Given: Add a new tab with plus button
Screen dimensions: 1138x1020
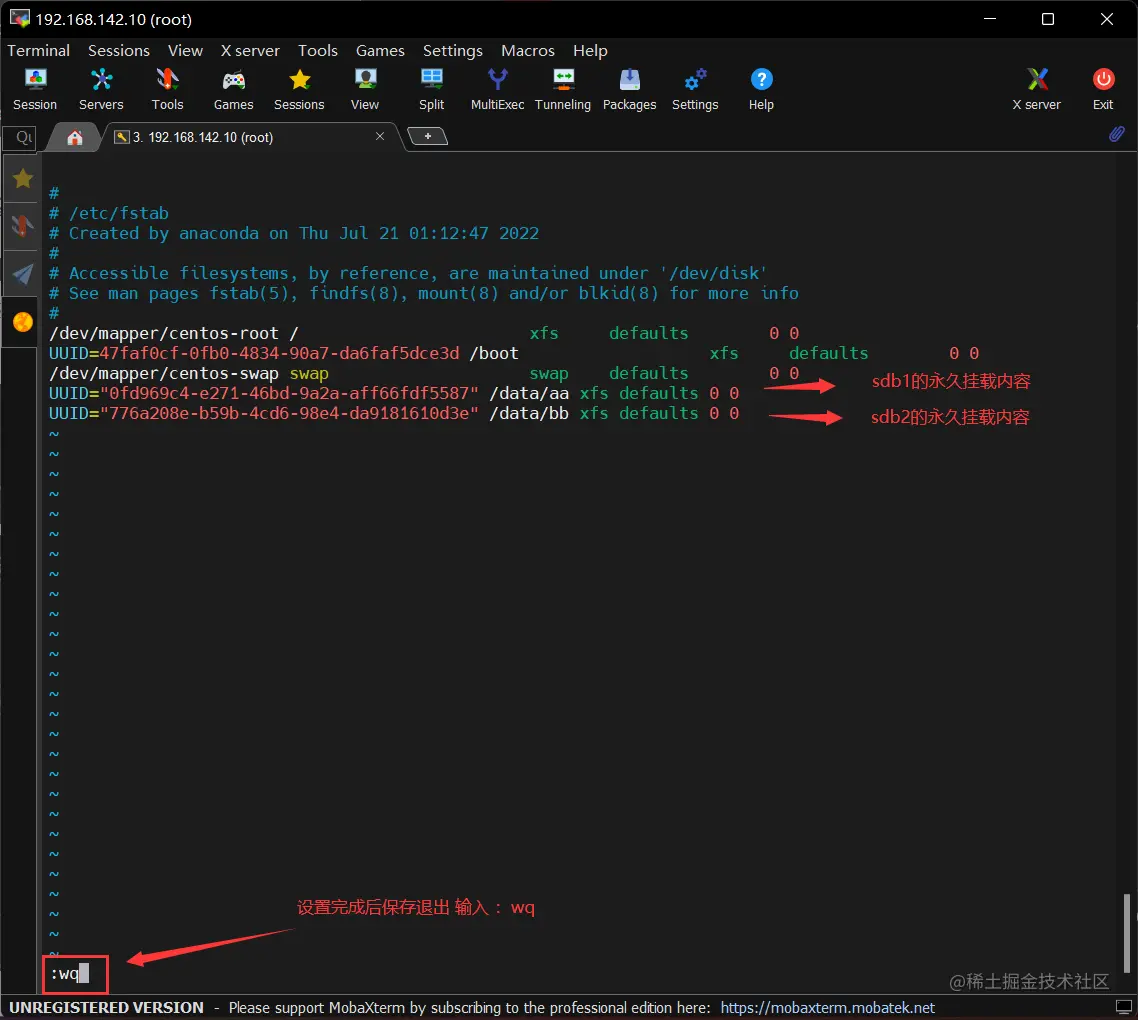Looking at the screenshot, I should pyautogui.click(x=427, y=136).
